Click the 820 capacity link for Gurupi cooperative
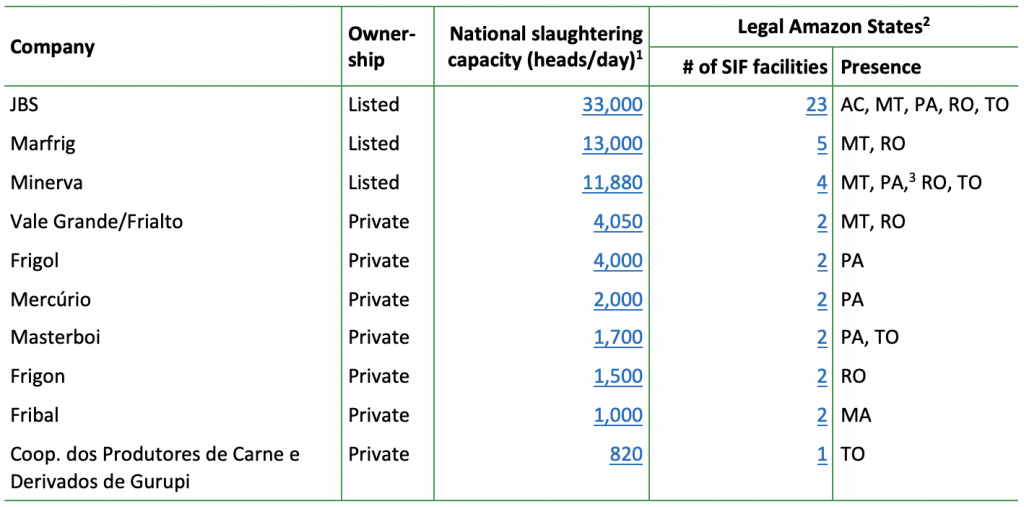The image size is (1024, 507). click(626, 455)
